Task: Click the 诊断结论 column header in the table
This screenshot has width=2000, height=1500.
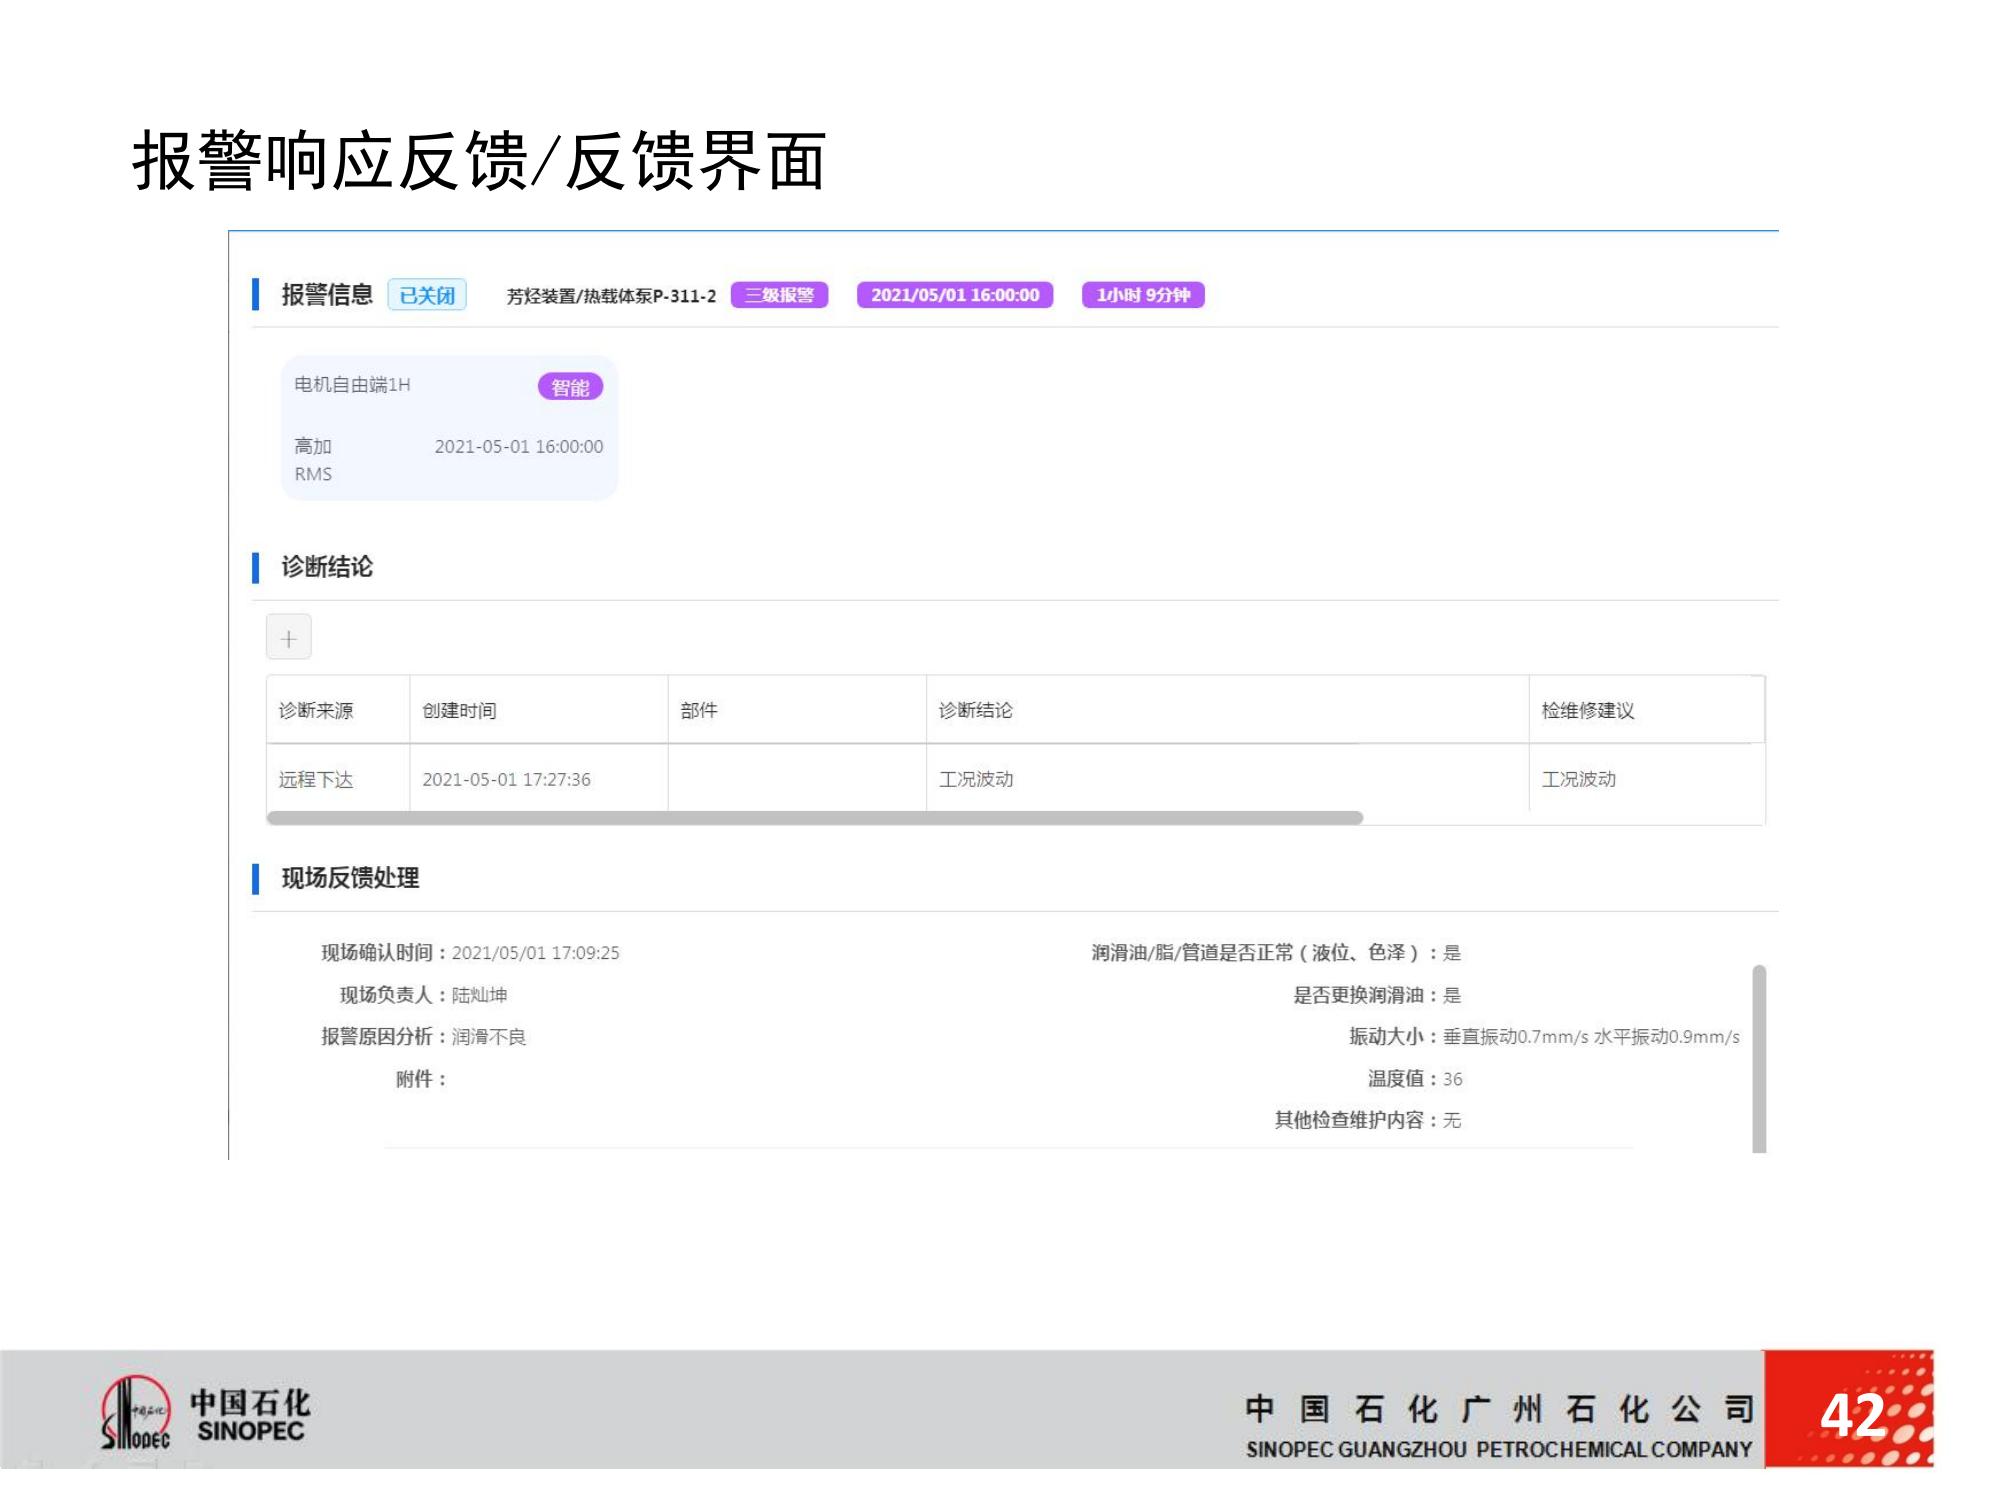Action: (975, 710)
